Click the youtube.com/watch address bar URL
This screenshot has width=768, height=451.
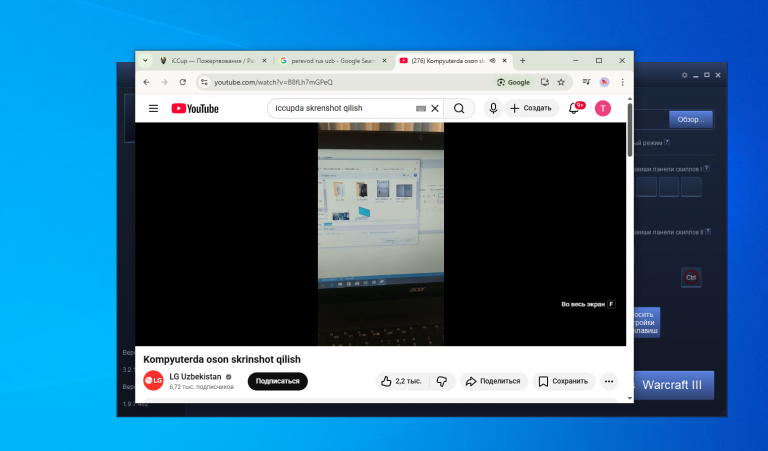[273, 82]
